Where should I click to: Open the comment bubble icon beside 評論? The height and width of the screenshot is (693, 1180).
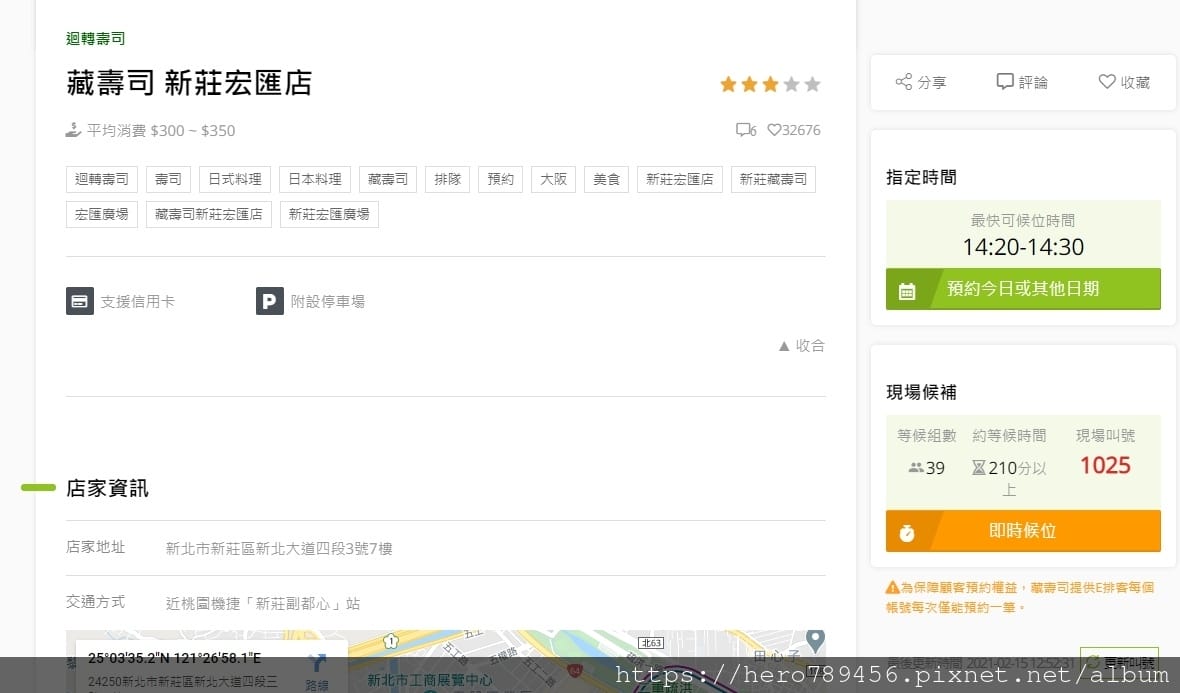[x=1005, y=81]
